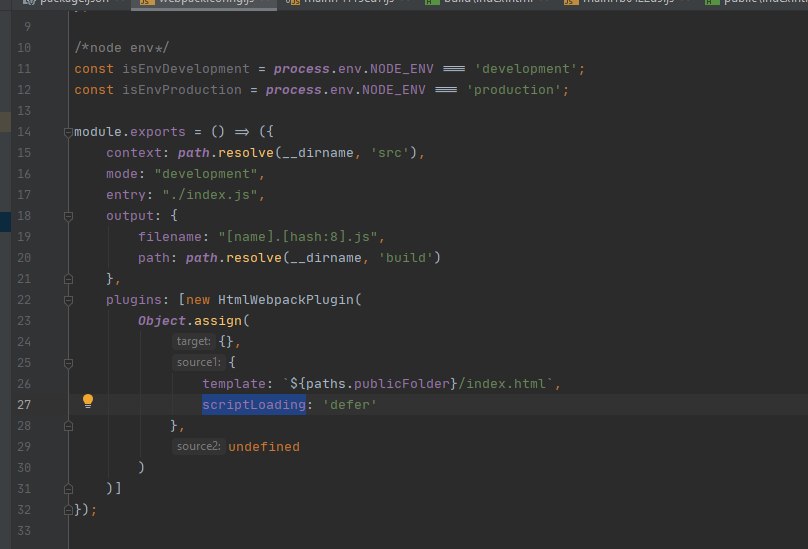Image resolution: width=808 pixels, height=549 pixels.
Task: Click __dirname on line 15
Action: (x=318, y=153)
